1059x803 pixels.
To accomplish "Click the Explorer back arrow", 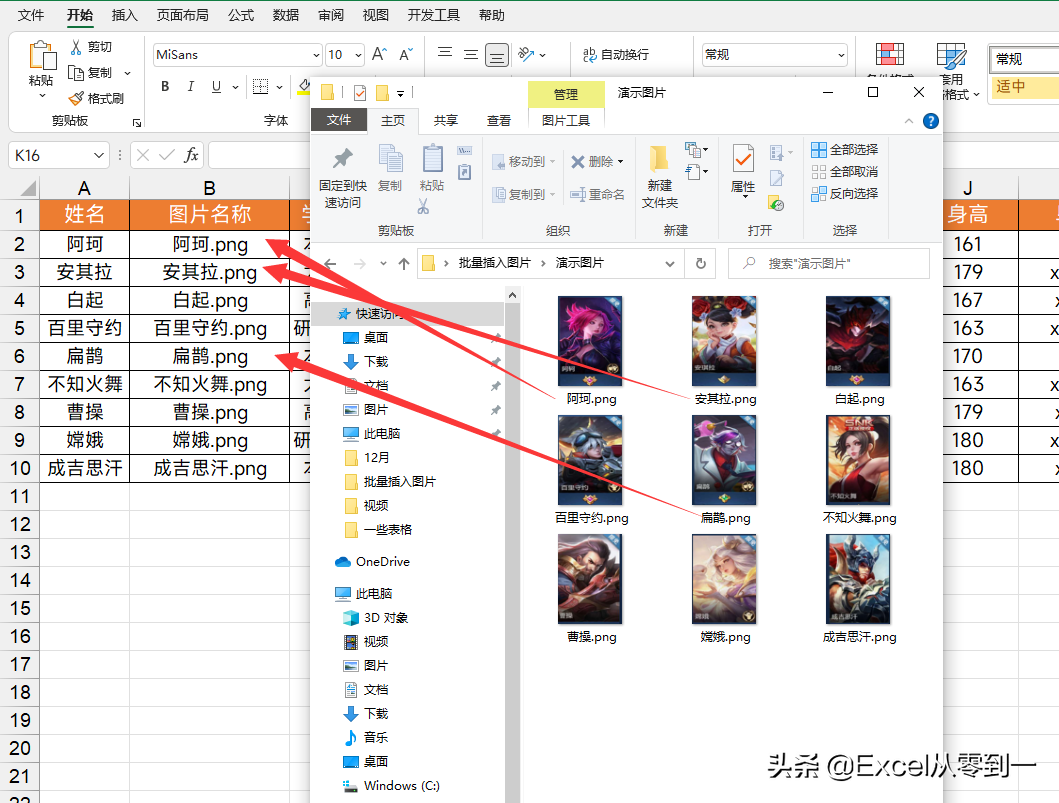I will pyautogui.click(x=330, y=264).
